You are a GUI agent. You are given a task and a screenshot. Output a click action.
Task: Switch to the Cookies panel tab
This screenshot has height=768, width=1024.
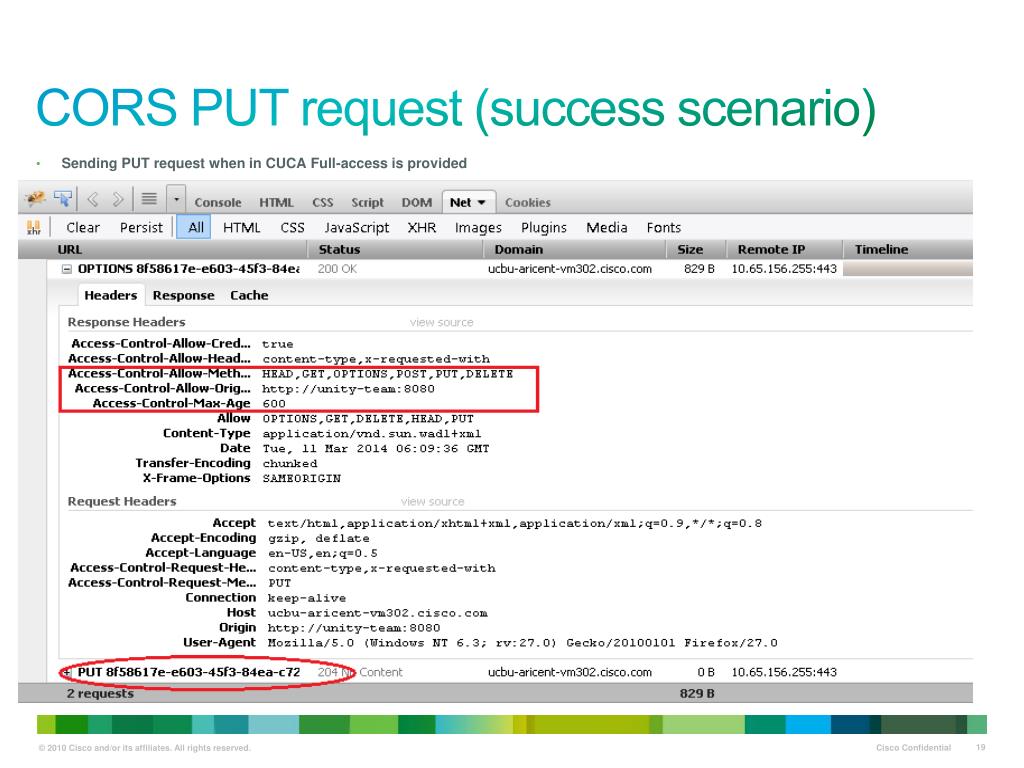pyautogui.click(x=528, y=202)
